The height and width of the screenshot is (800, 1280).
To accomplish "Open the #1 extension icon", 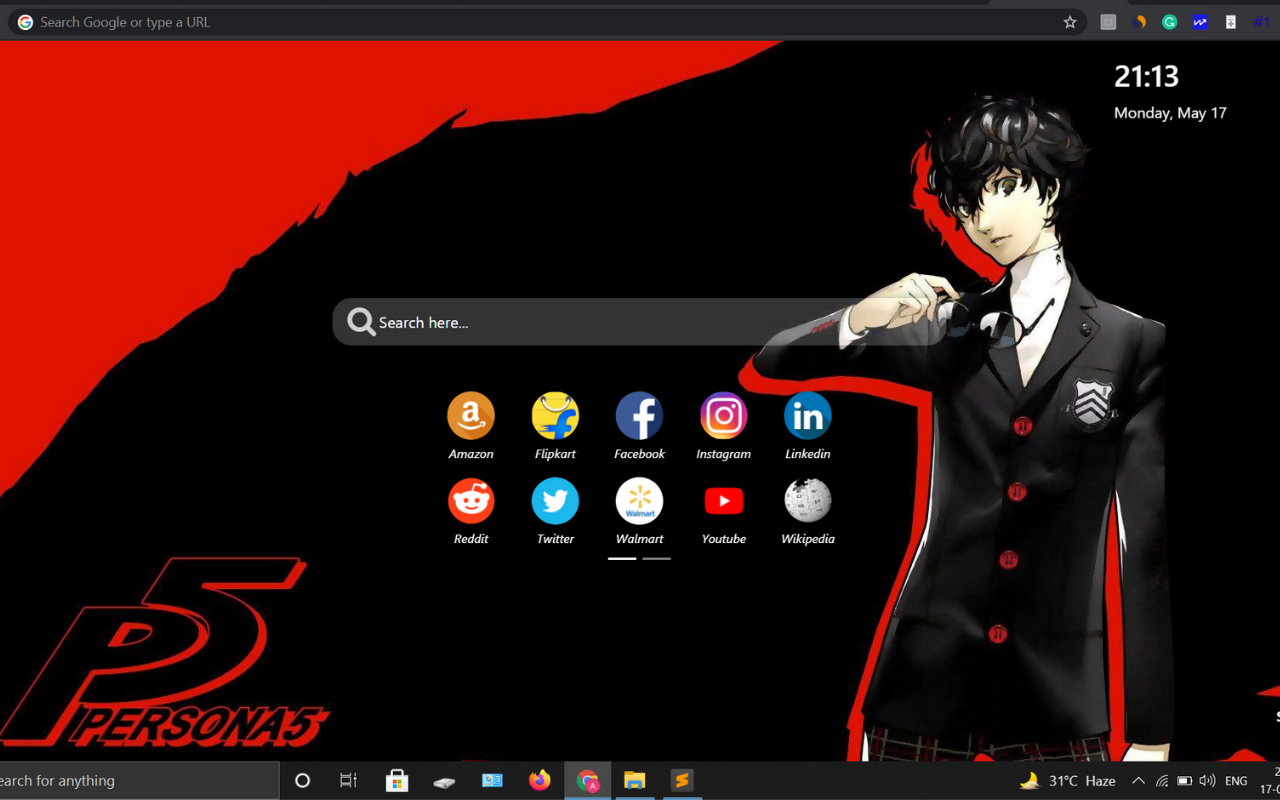I will (x=1262, y=22).
